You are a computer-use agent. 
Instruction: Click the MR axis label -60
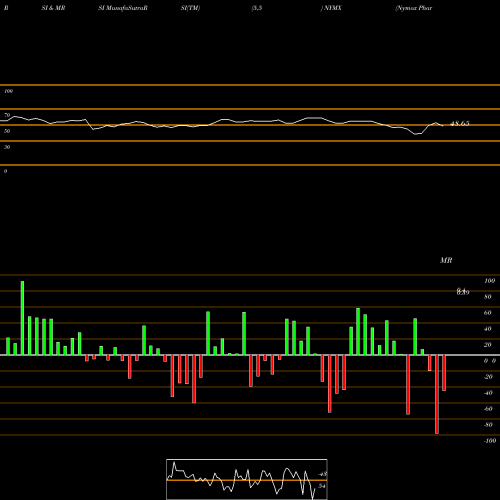pos(488,409)
